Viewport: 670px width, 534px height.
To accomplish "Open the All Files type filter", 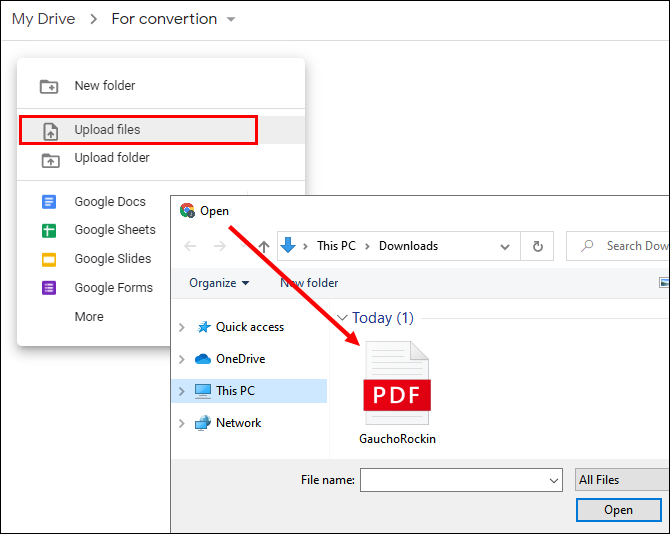I will pos(622,480).
